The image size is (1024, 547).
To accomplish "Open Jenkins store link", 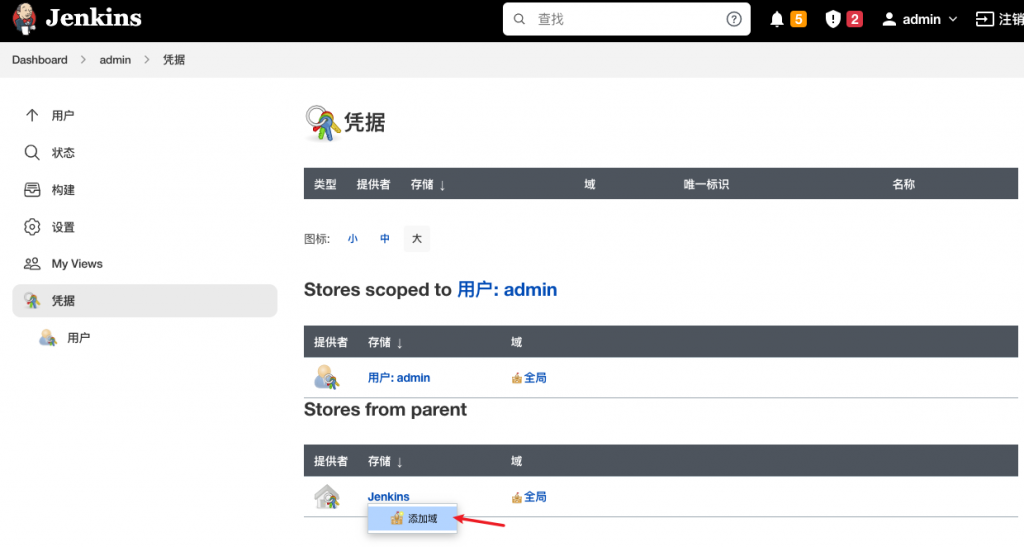I will [x=389, y=497].
